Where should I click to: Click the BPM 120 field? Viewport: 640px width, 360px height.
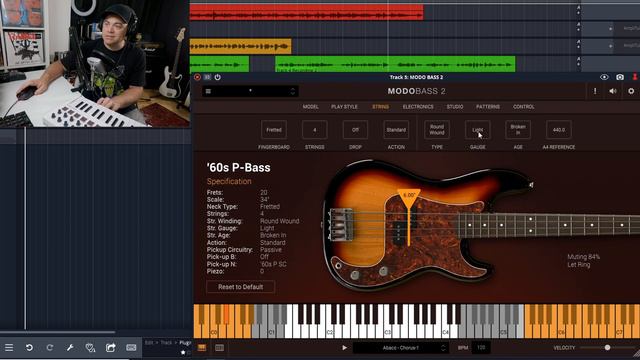point(481,348)
